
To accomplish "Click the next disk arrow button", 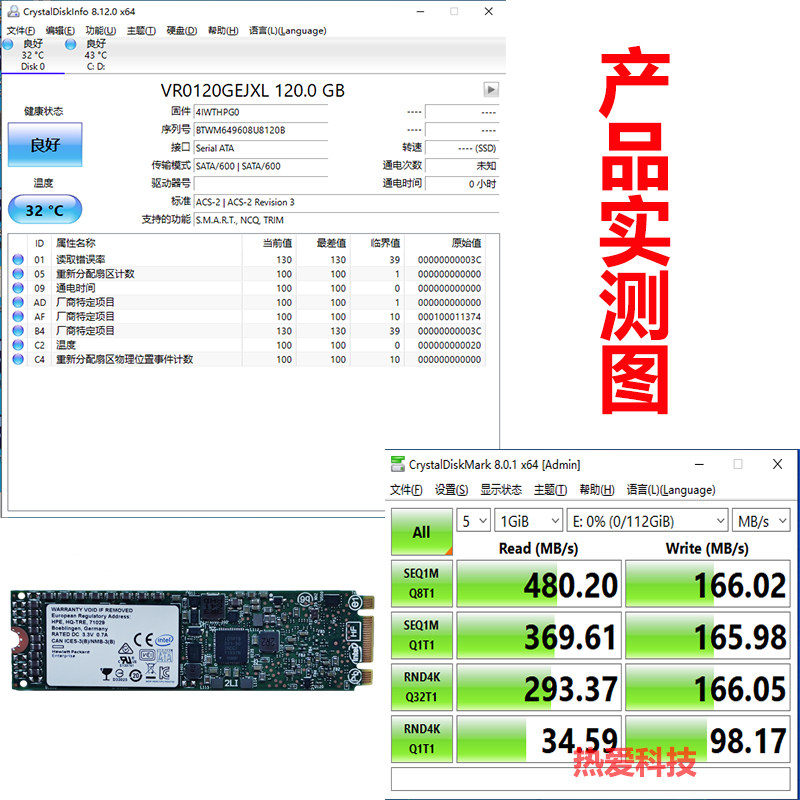I will pos(491,90).
